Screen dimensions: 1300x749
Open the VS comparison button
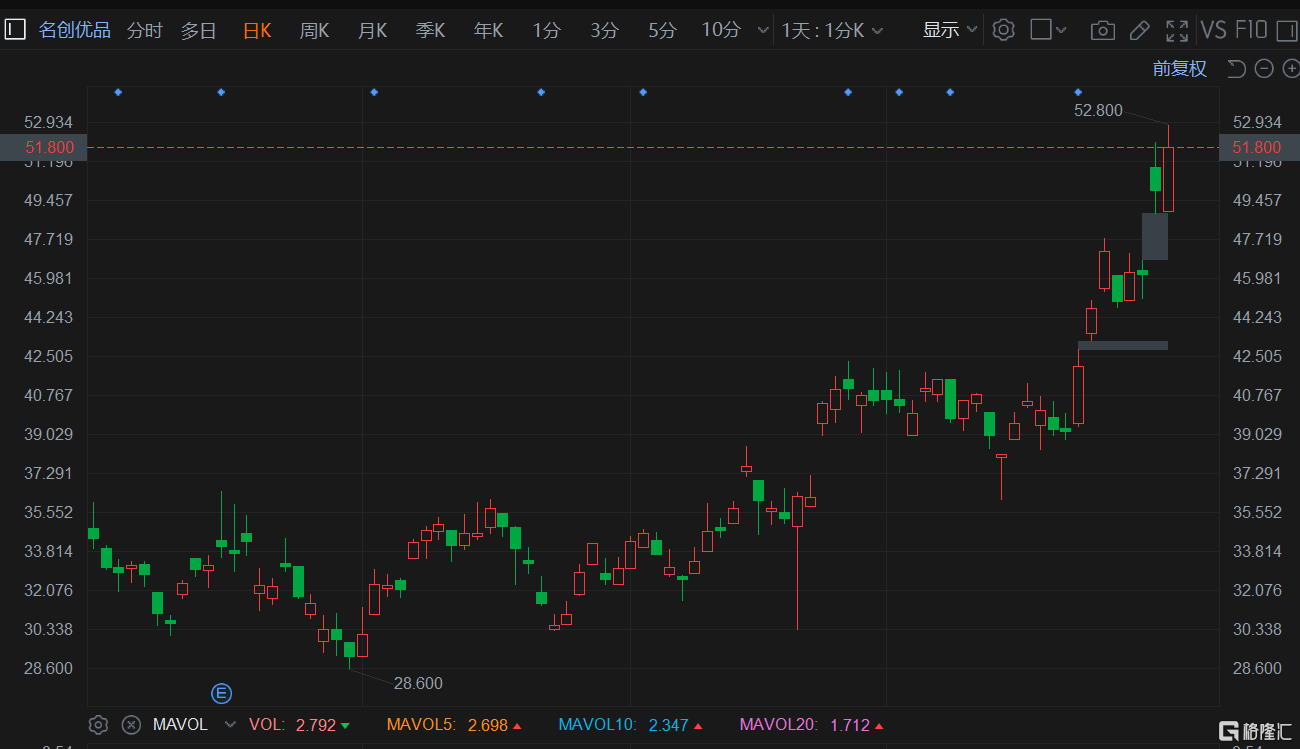click(1213, 30)
